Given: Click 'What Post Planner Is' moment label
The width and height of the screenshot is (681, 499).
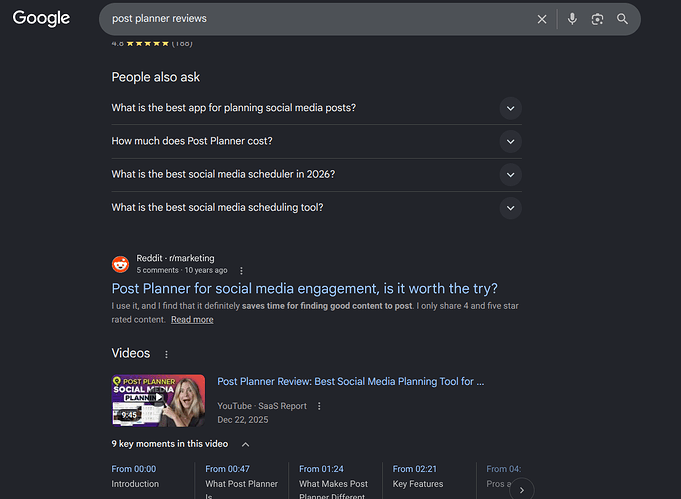Looking at the screenshot, I should pyautogui.click(x=241, y=489).
